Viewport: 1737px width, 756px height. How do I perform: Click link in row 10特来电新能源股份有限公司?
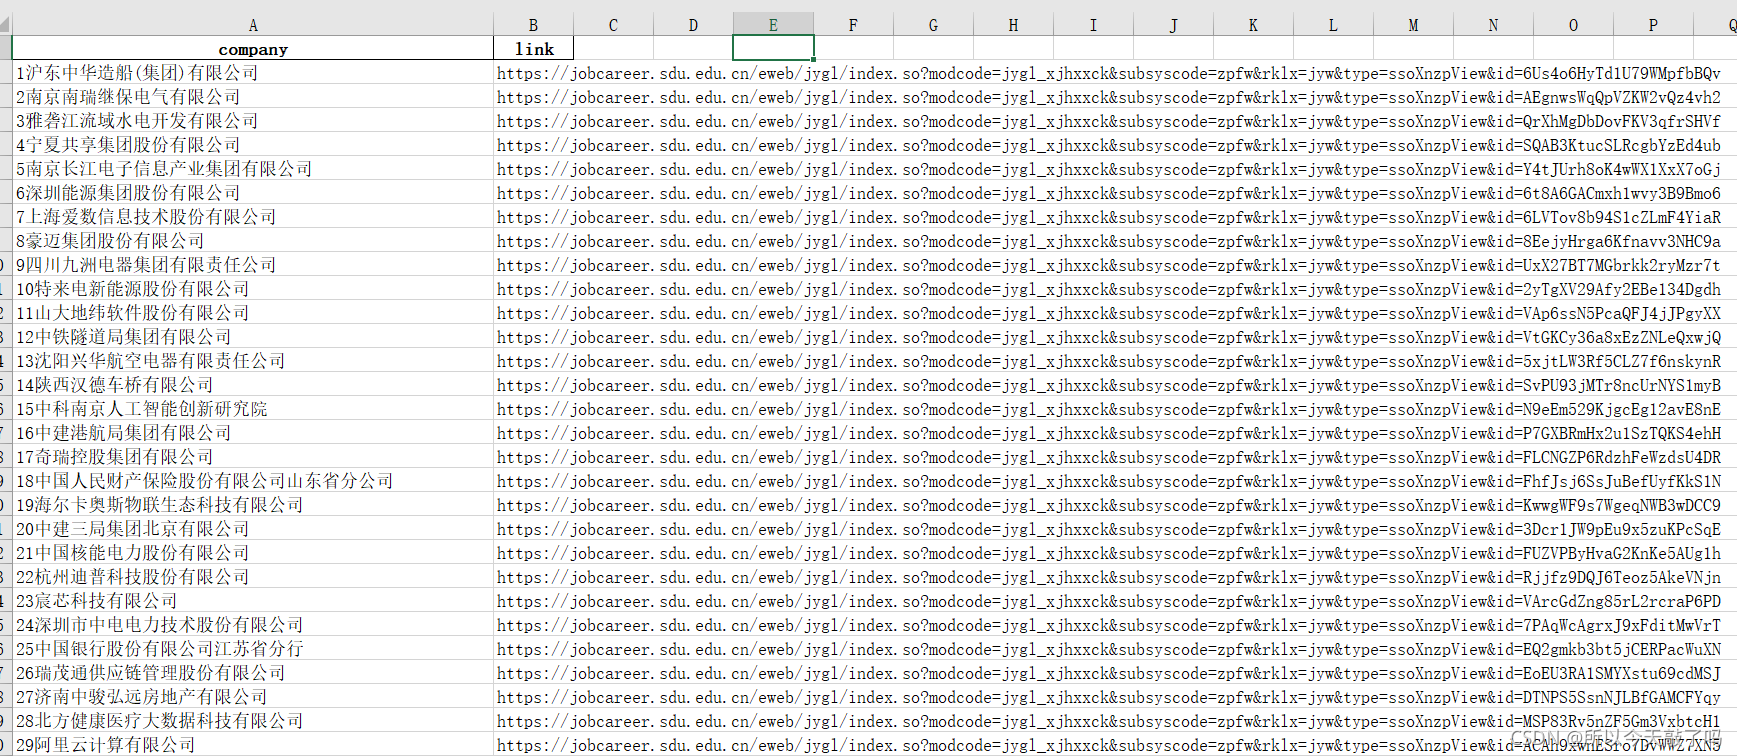pos(1109,289)
